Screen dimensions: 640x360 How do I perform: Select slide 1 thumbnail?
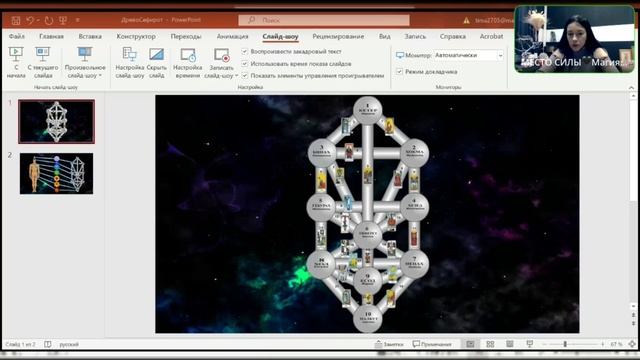[57, 122]
